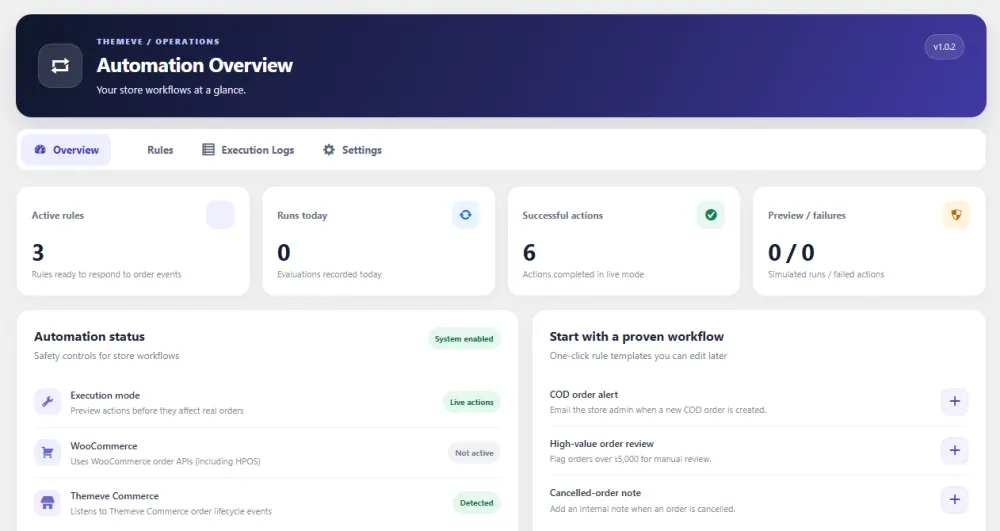Open the Execution Logs tab
The height and width of the screenshot is (531, 1000).
pos(248,150)
